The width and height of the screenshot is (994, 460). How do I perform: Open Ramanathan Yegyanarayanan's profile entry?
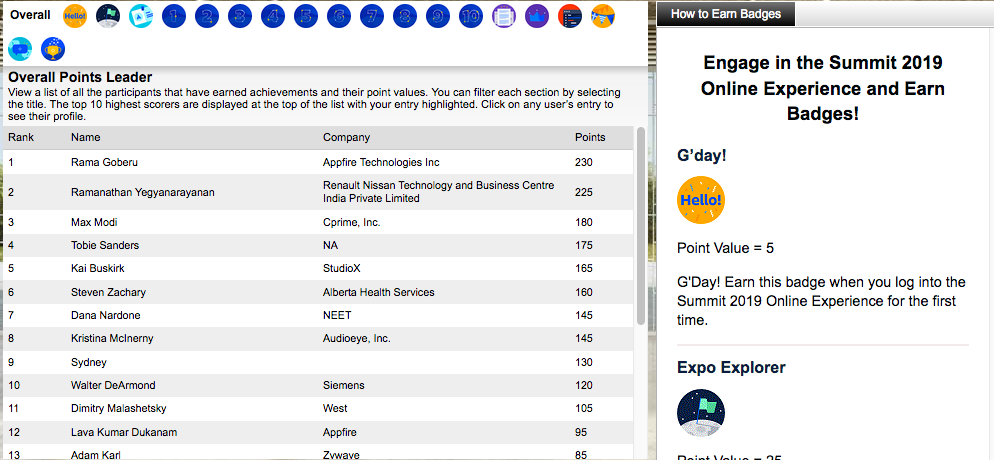[x=318, y=192]
